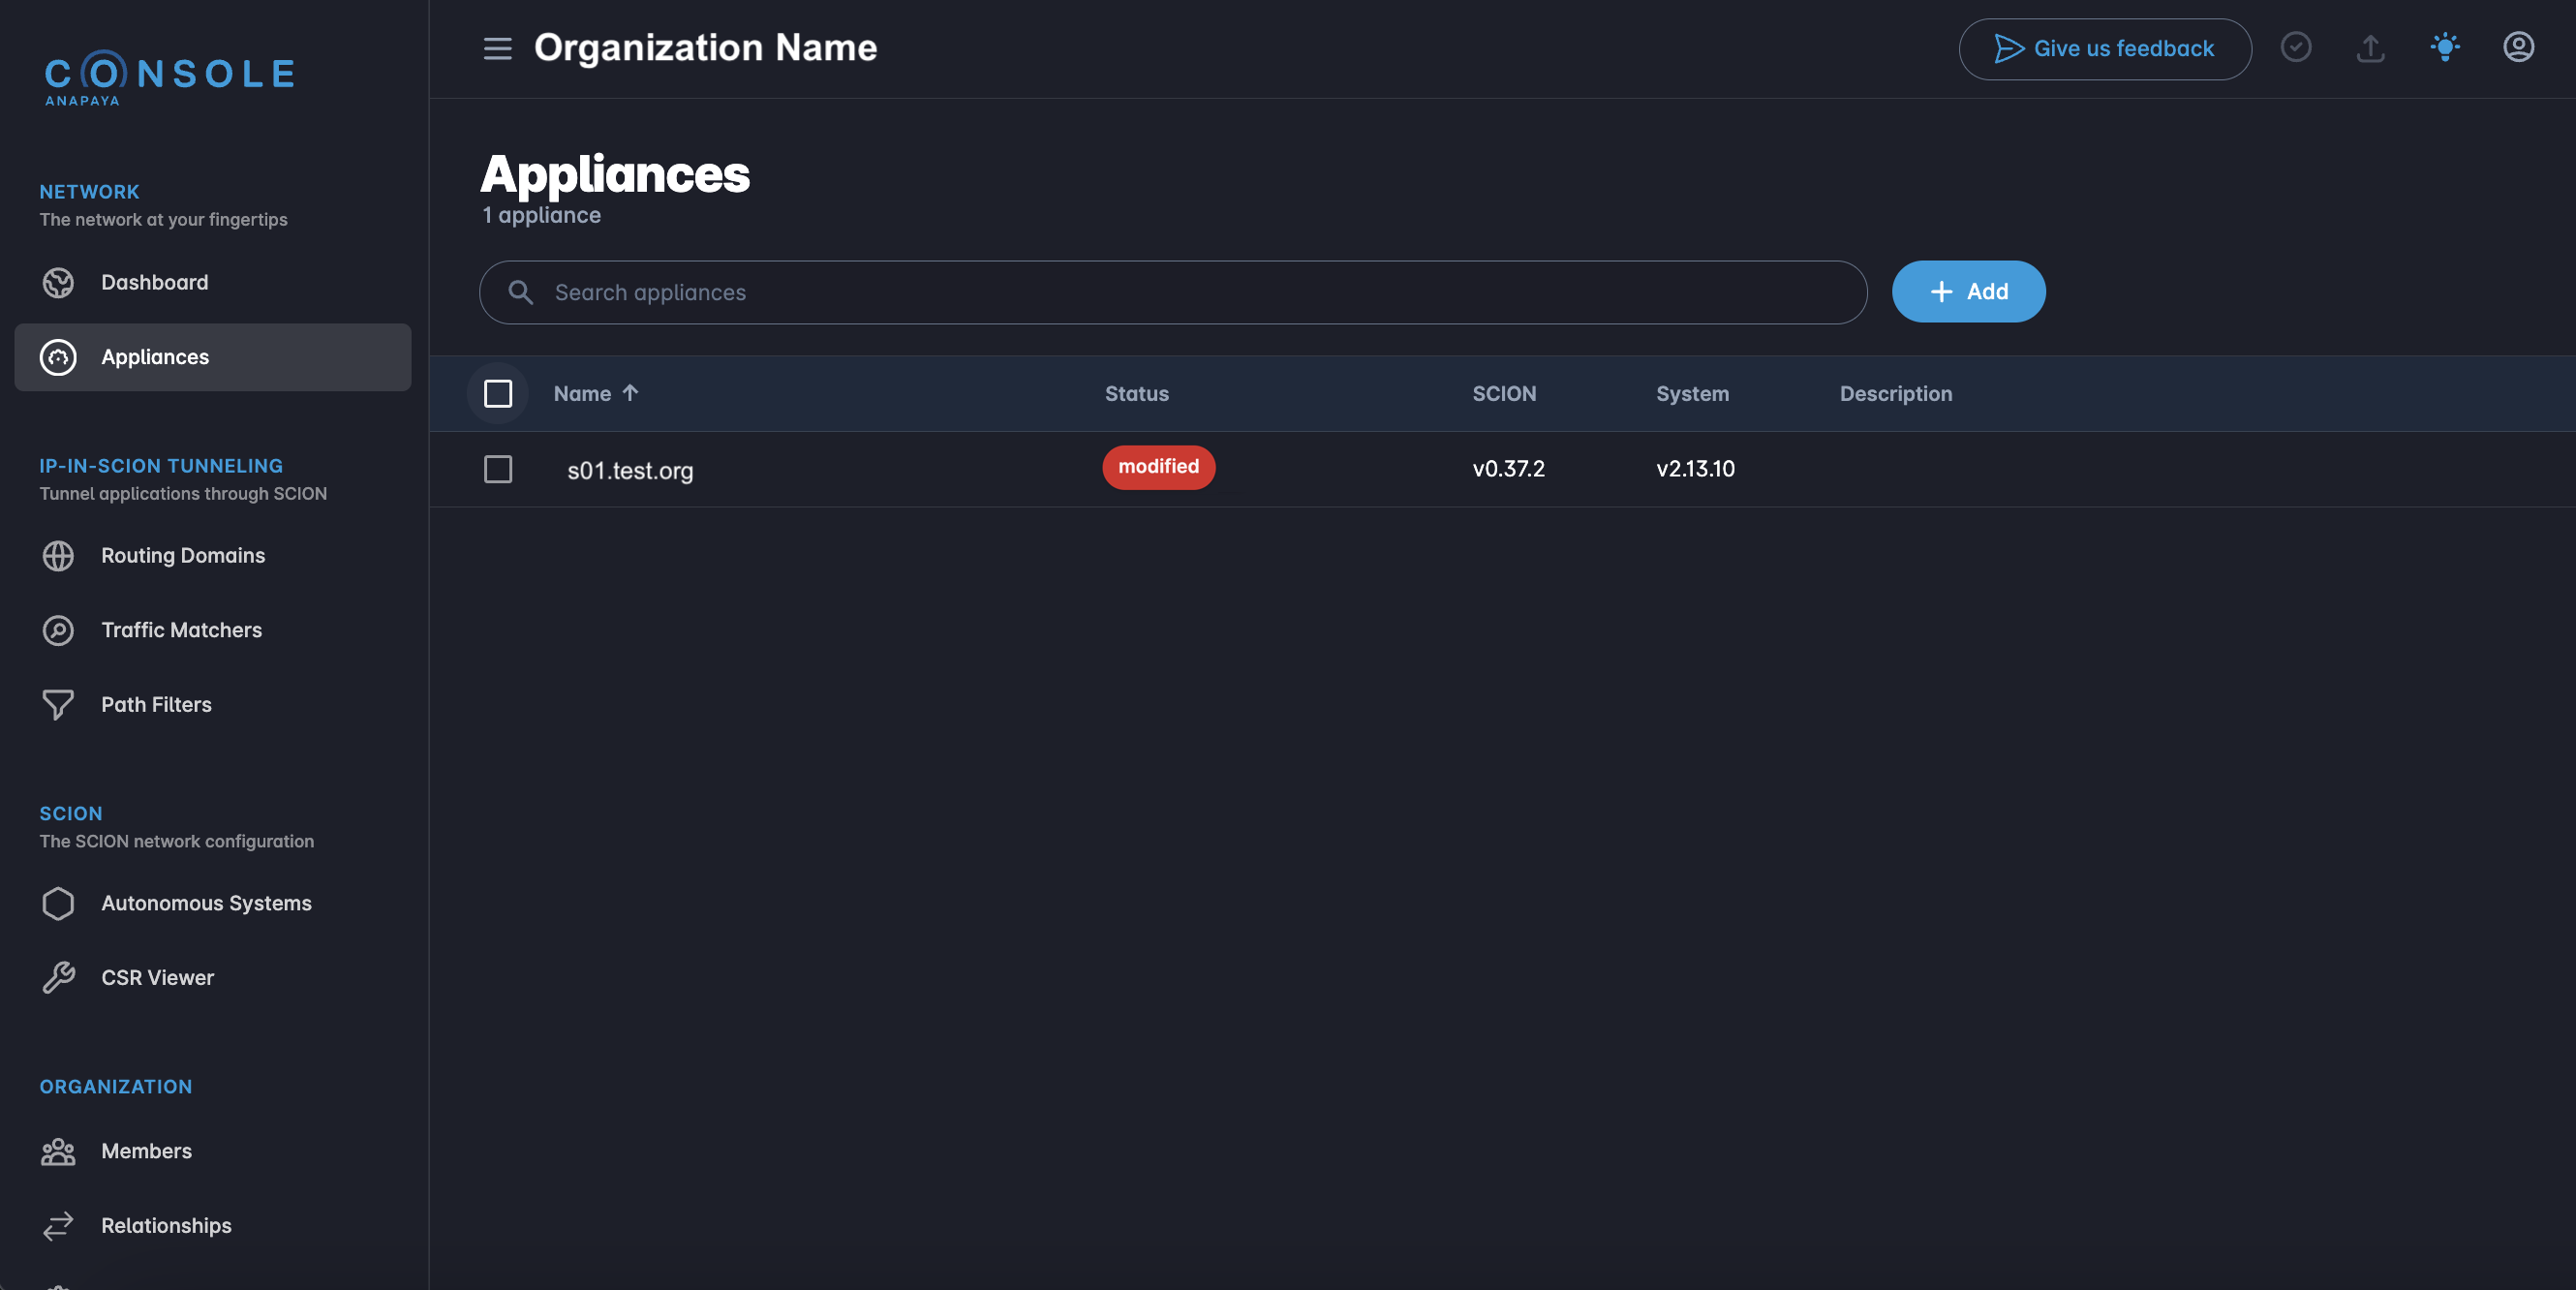
Task: Focus the Search appliances field
Action: pos(1172,292)
